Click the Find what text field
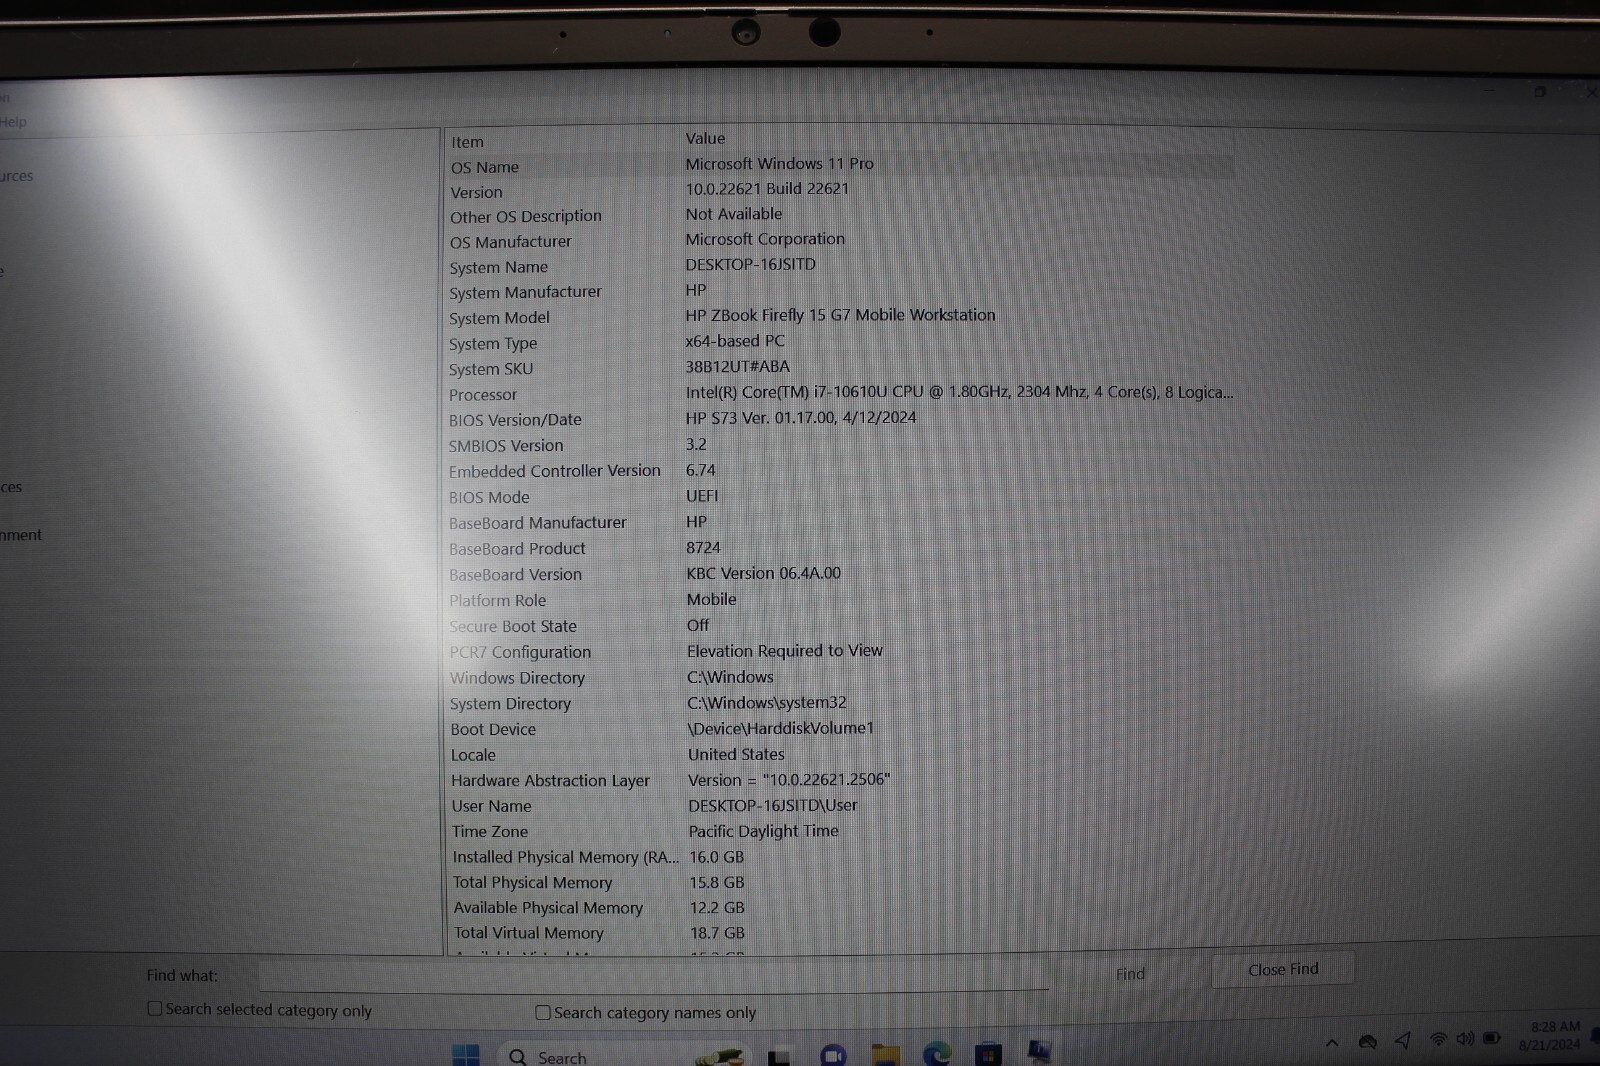This screenshot has width=1600, height=1066. (x=654, y=974)
